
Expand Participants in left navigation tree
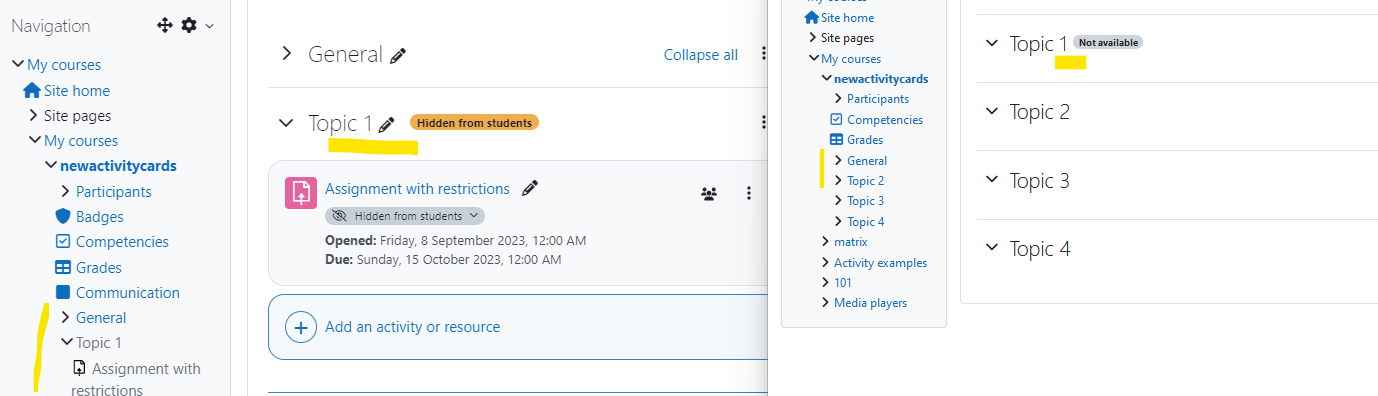coord(65,191)
